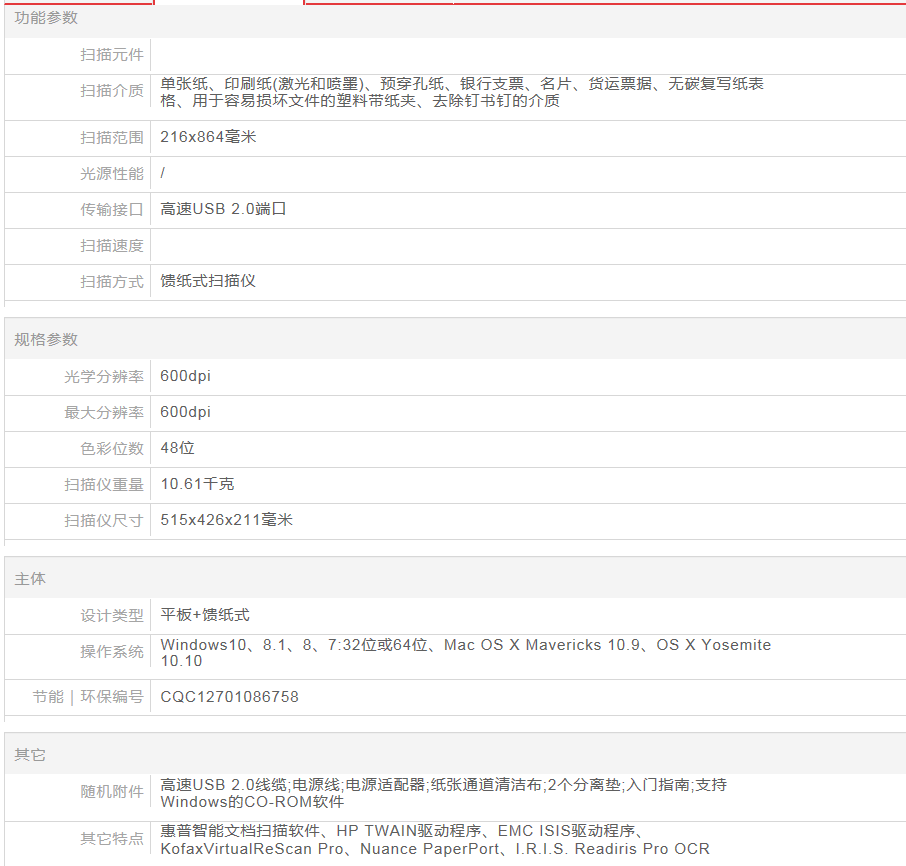
Task: Click the 平板+馈纸式 design type value
Action: tap(205, 615)
